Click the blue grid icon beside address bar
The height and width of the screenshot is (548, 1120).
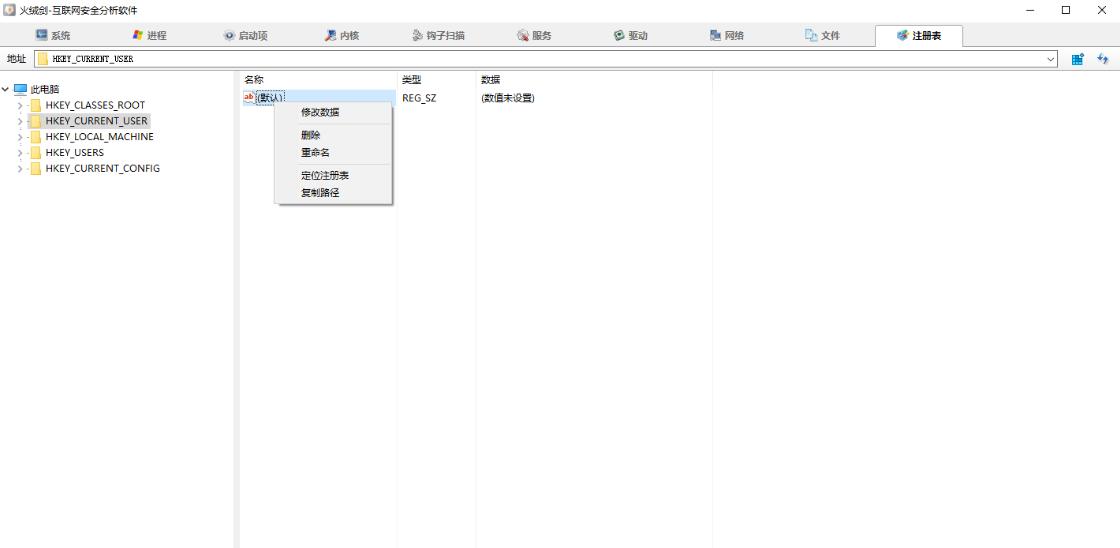tap(1078, 59)
